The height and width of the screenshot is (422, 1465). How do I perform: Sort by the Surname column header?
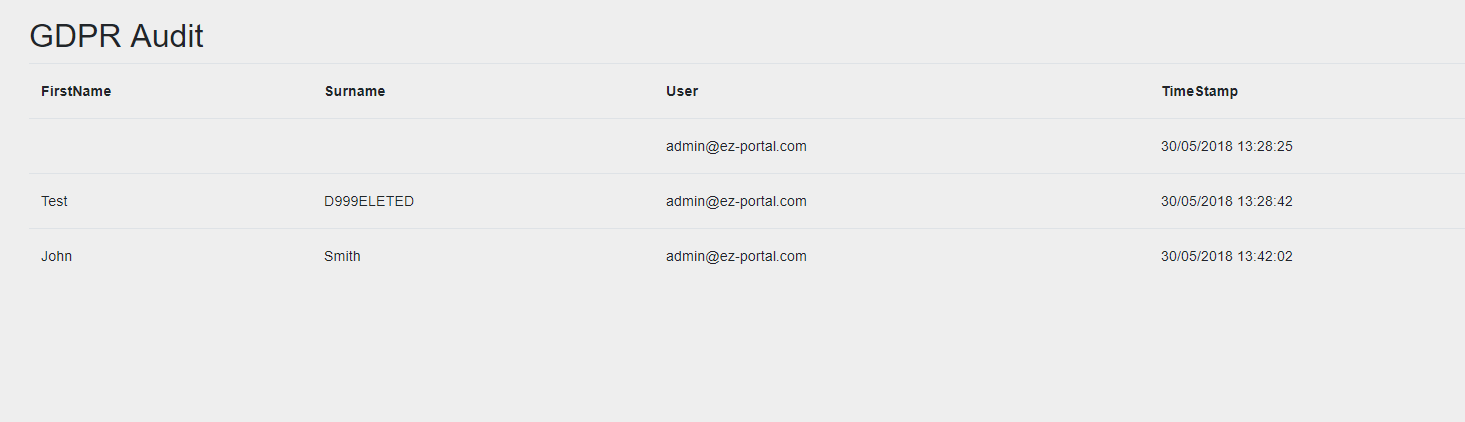click(x=354, y=91)
